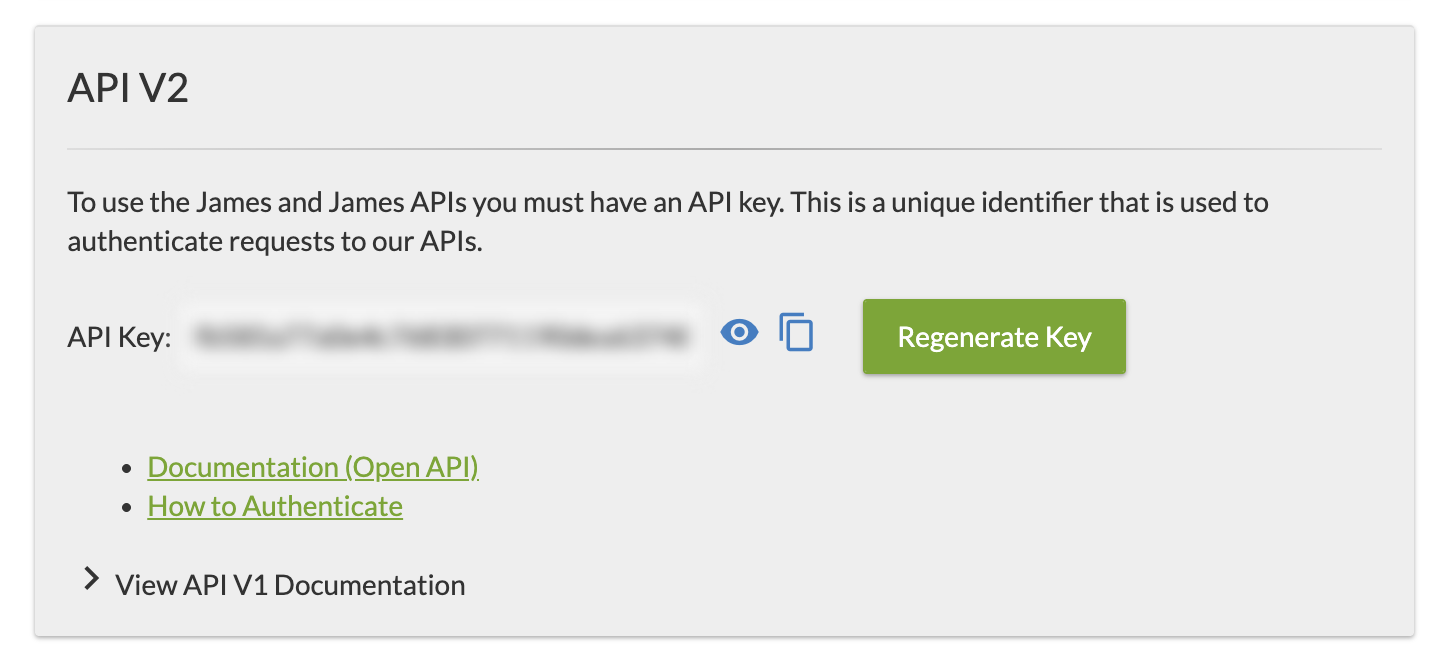Click the Regenerate Key button
The height and width of the screenshot is (664, 1440).
(x=994, y=337)
